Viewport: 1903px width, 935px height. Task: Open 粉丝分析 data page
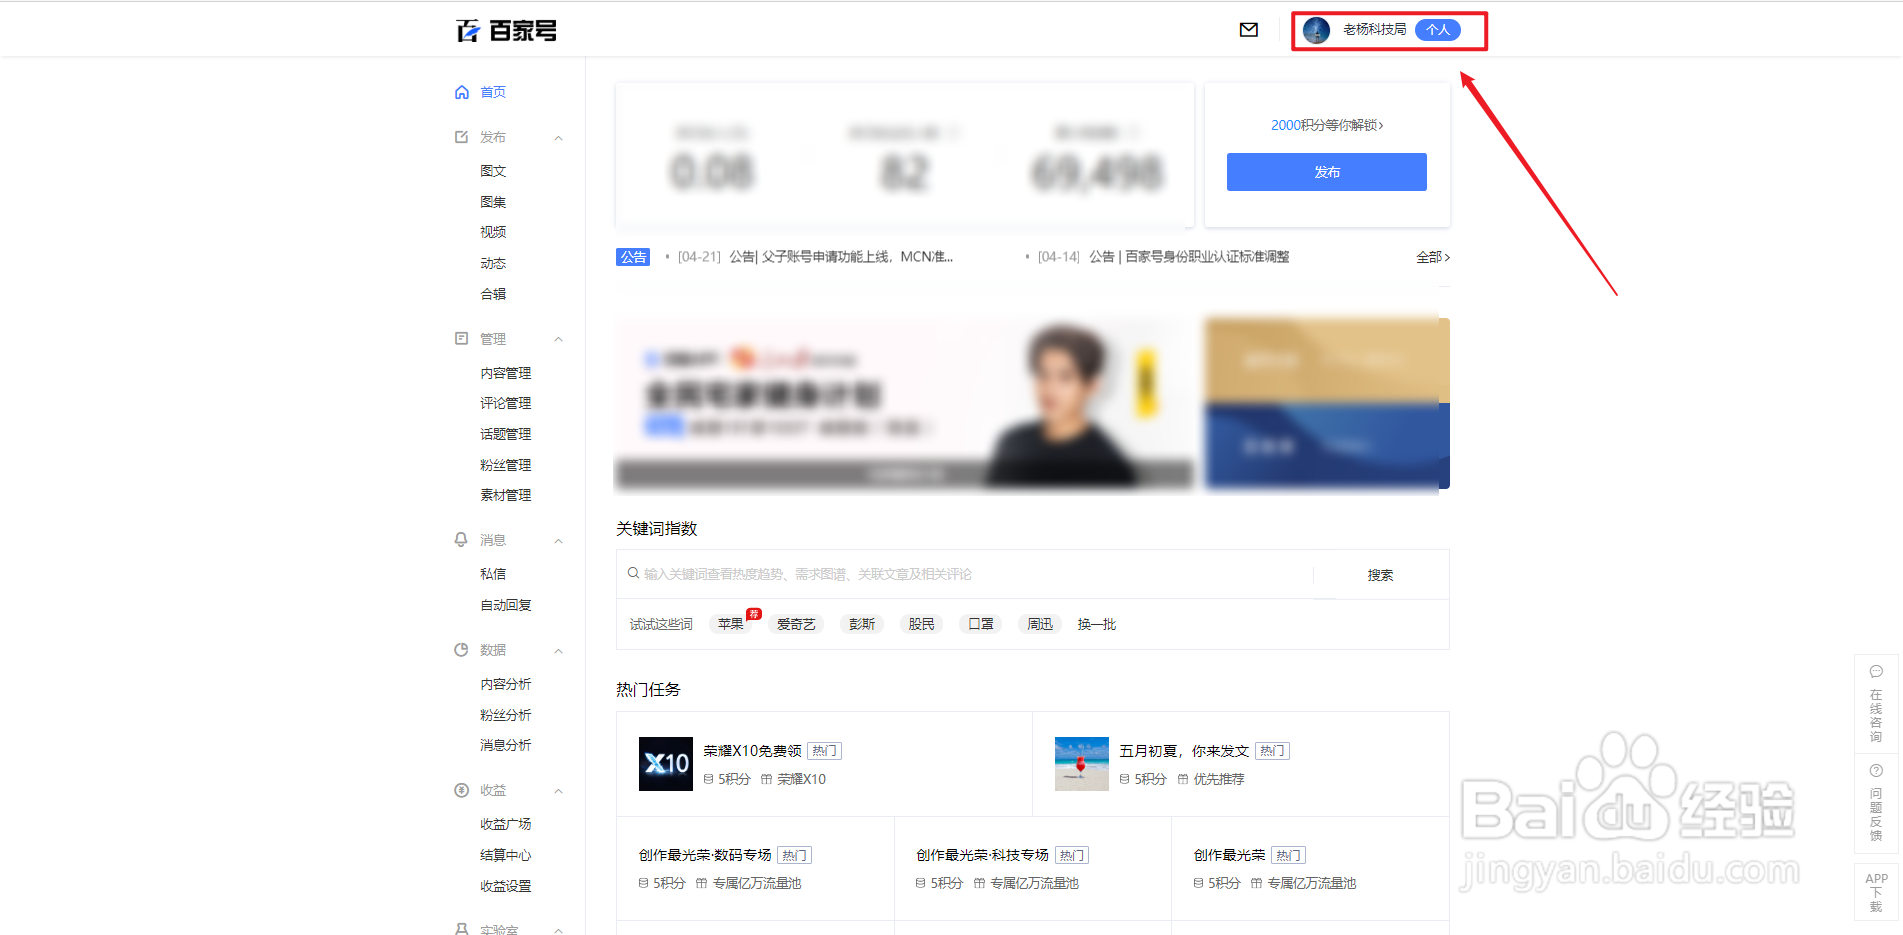click(x=505, y=715)
